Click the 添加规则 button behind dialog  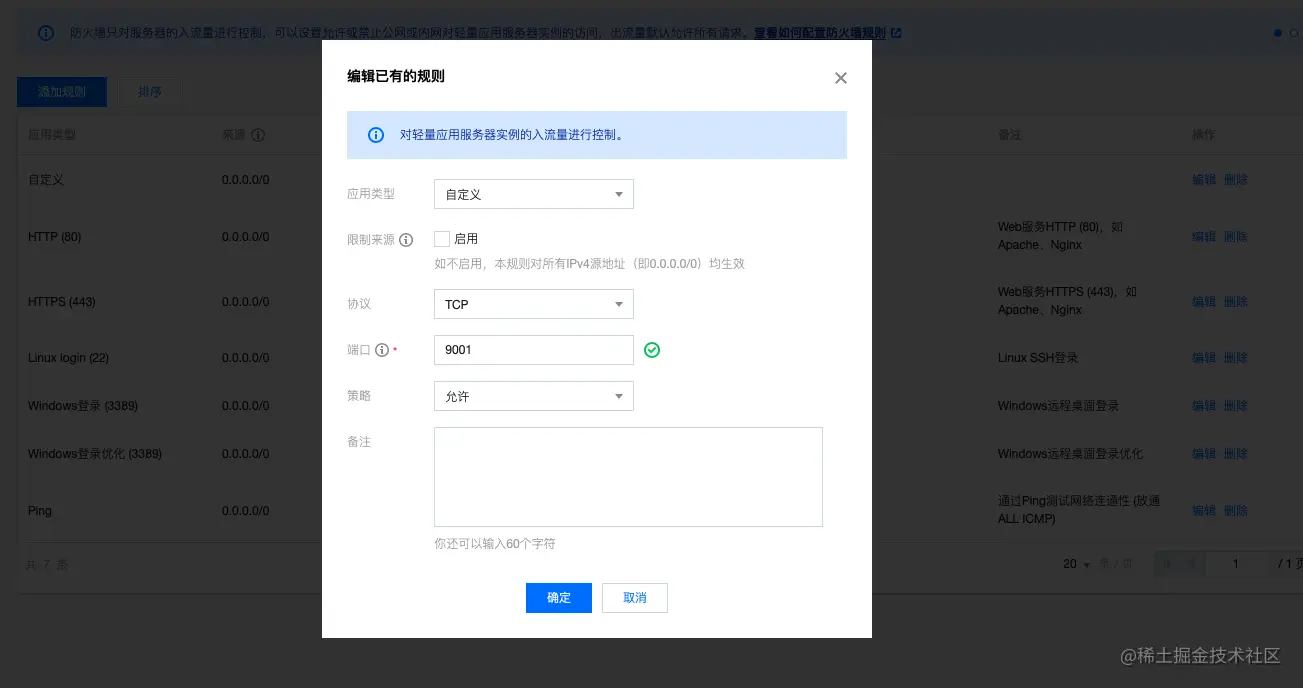62,92
